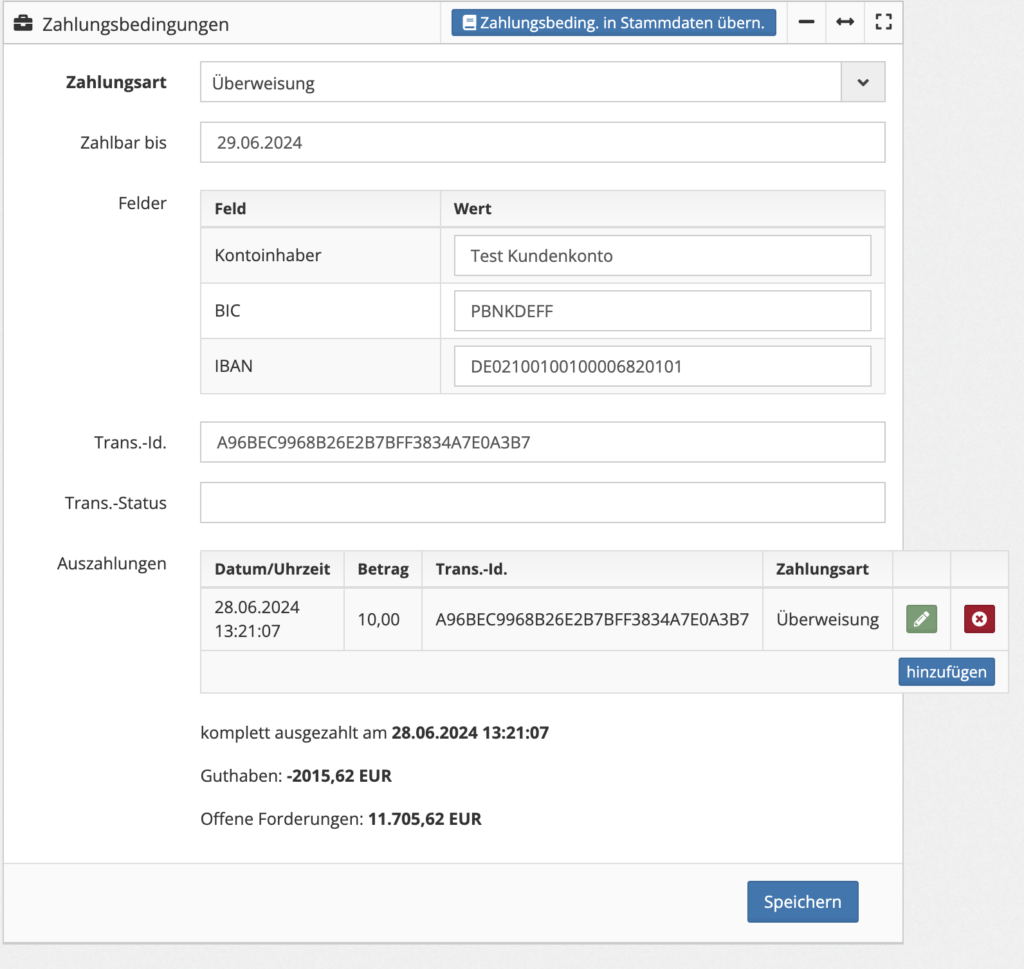Collapse the panel with the minus icon
Image resolution: width=1024 pixels, height=969 pixels.
click(x=807, y=22)
